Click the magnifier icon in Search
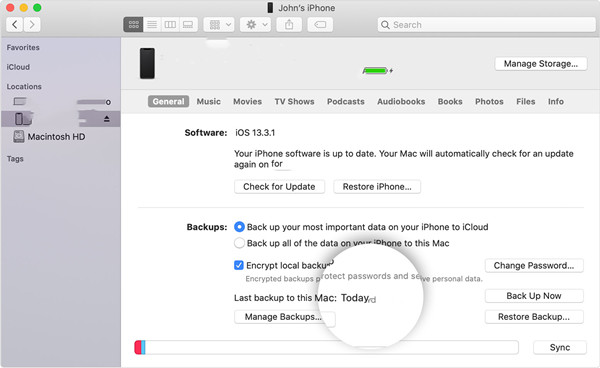 pyautogui.click(x=385, y=25)
